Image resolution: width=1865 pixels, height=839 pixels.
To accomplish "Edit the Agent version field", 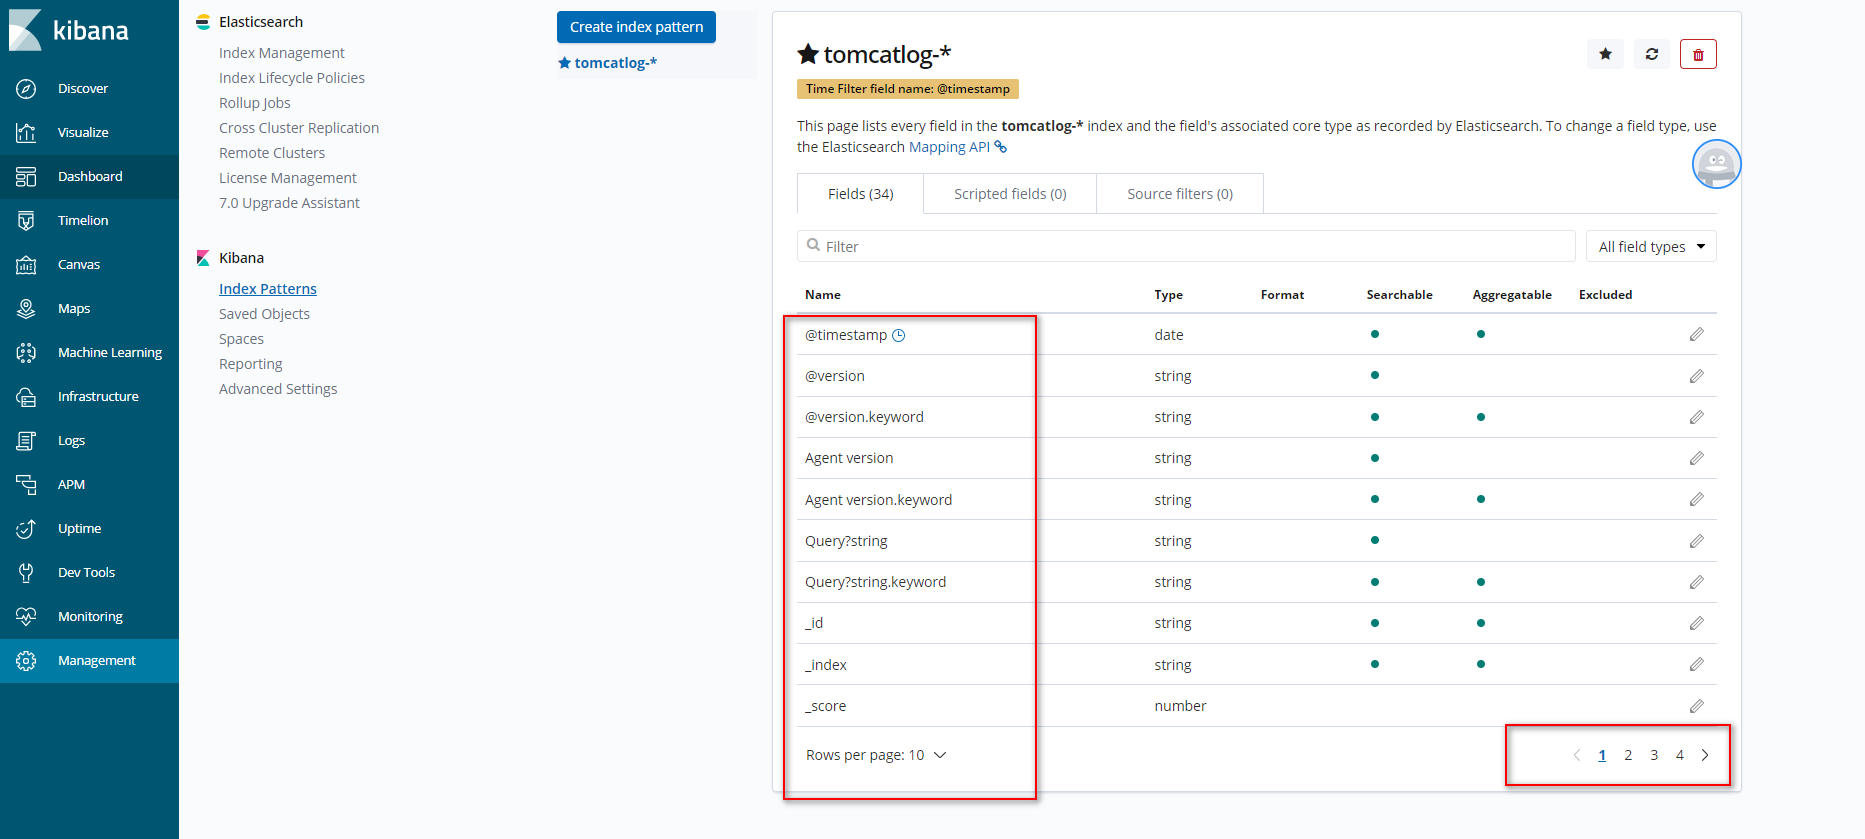I will tap(1697, 458).
